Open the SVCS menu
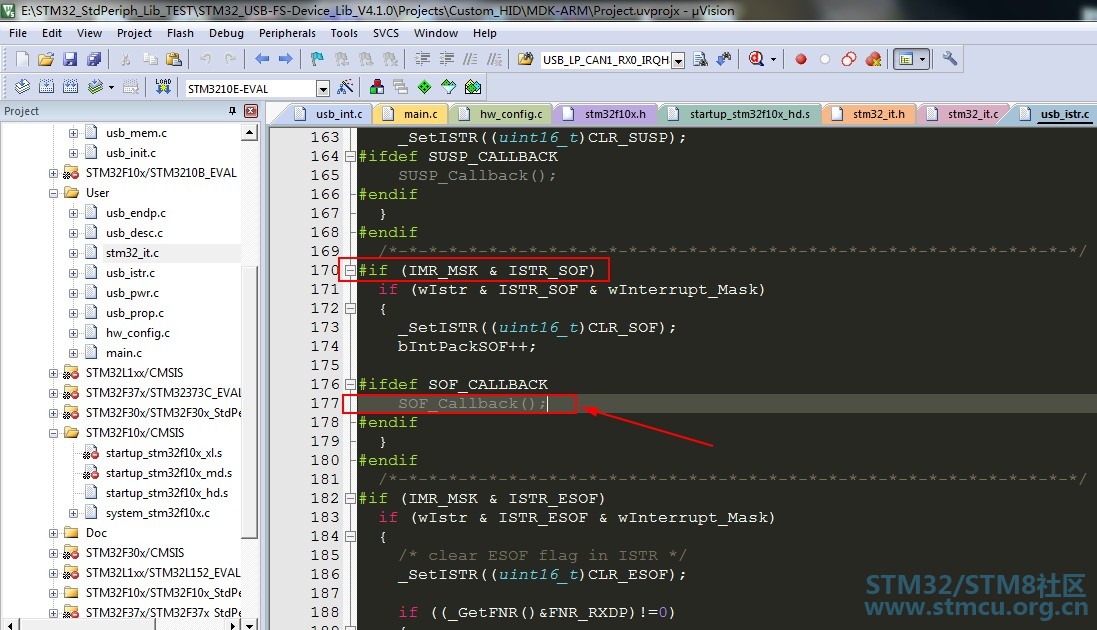Viewport: 1097px width, 630px height. [386, 33]
